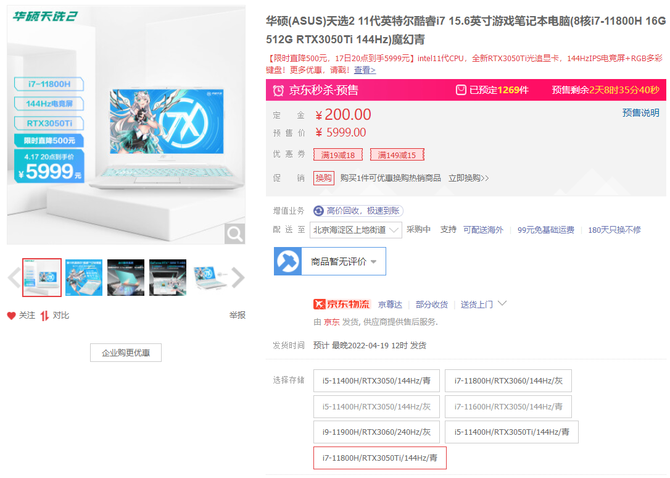Expand the 送货上门 chevron
Screen dimensions: 670x478
tap(502, 304)
